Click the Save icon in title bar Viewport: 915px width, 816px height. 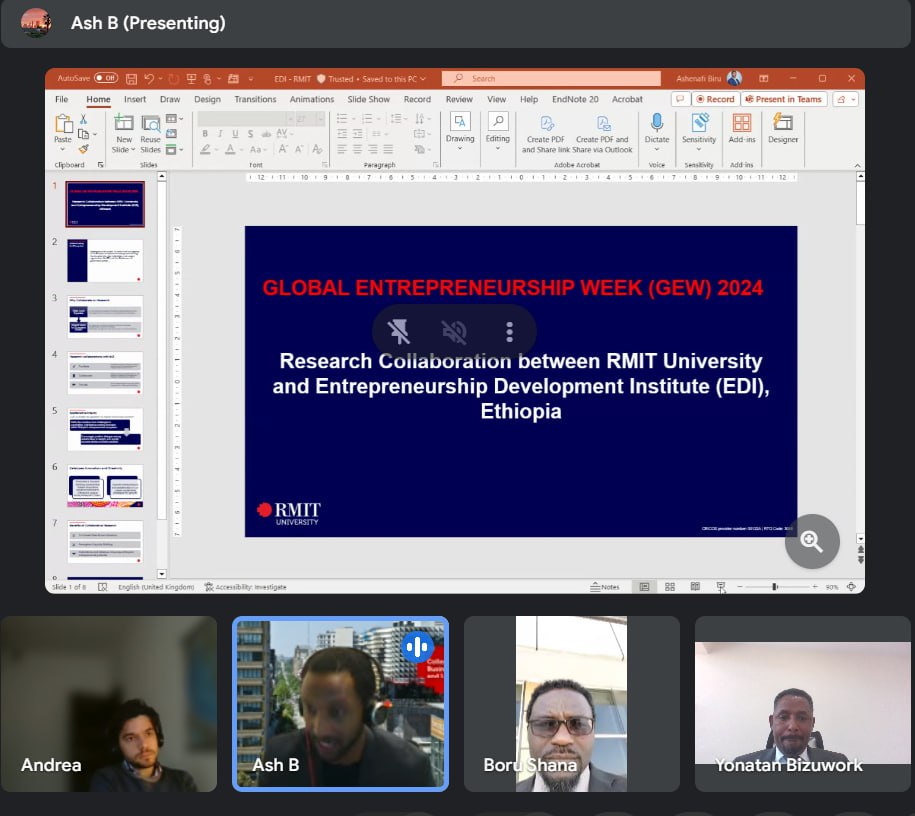[x=131, y=79]
